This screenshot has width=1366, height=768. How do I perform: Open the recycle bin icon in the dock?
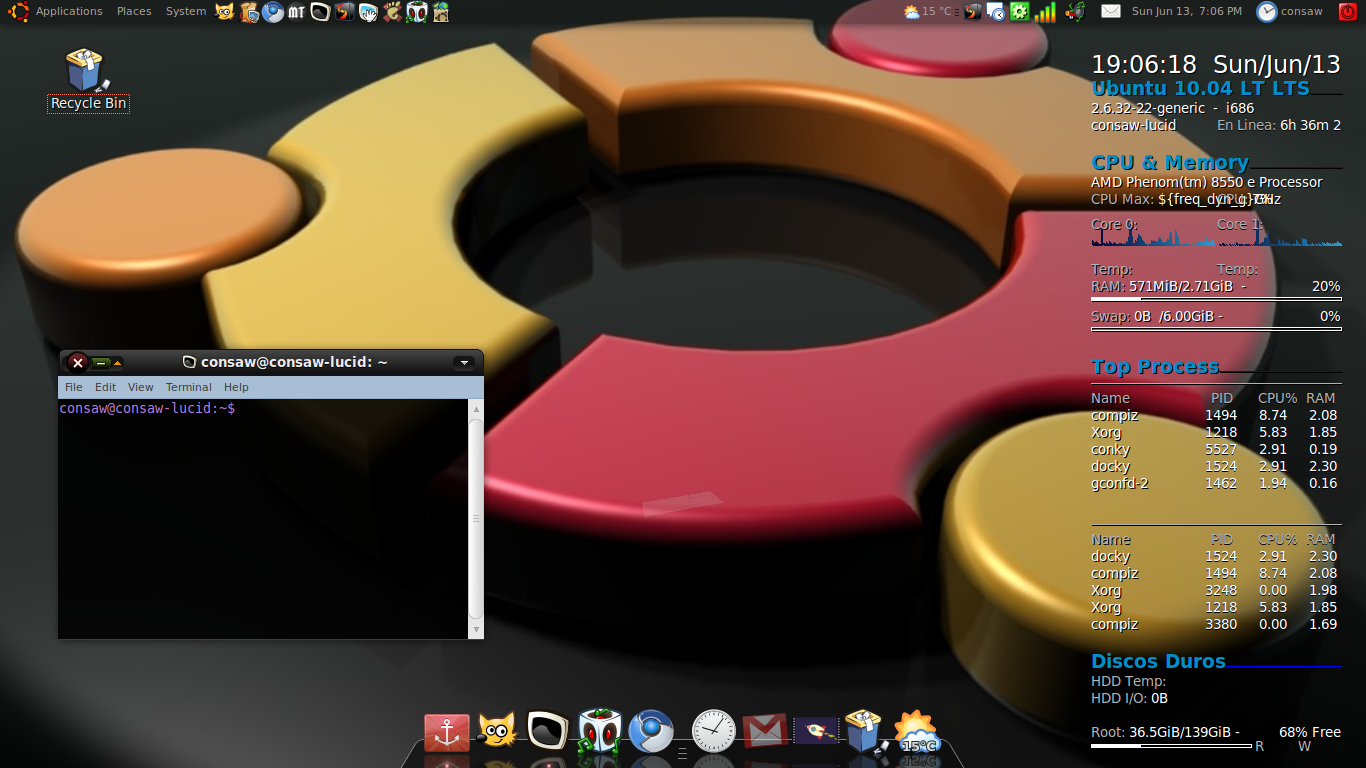pos(865,732)
